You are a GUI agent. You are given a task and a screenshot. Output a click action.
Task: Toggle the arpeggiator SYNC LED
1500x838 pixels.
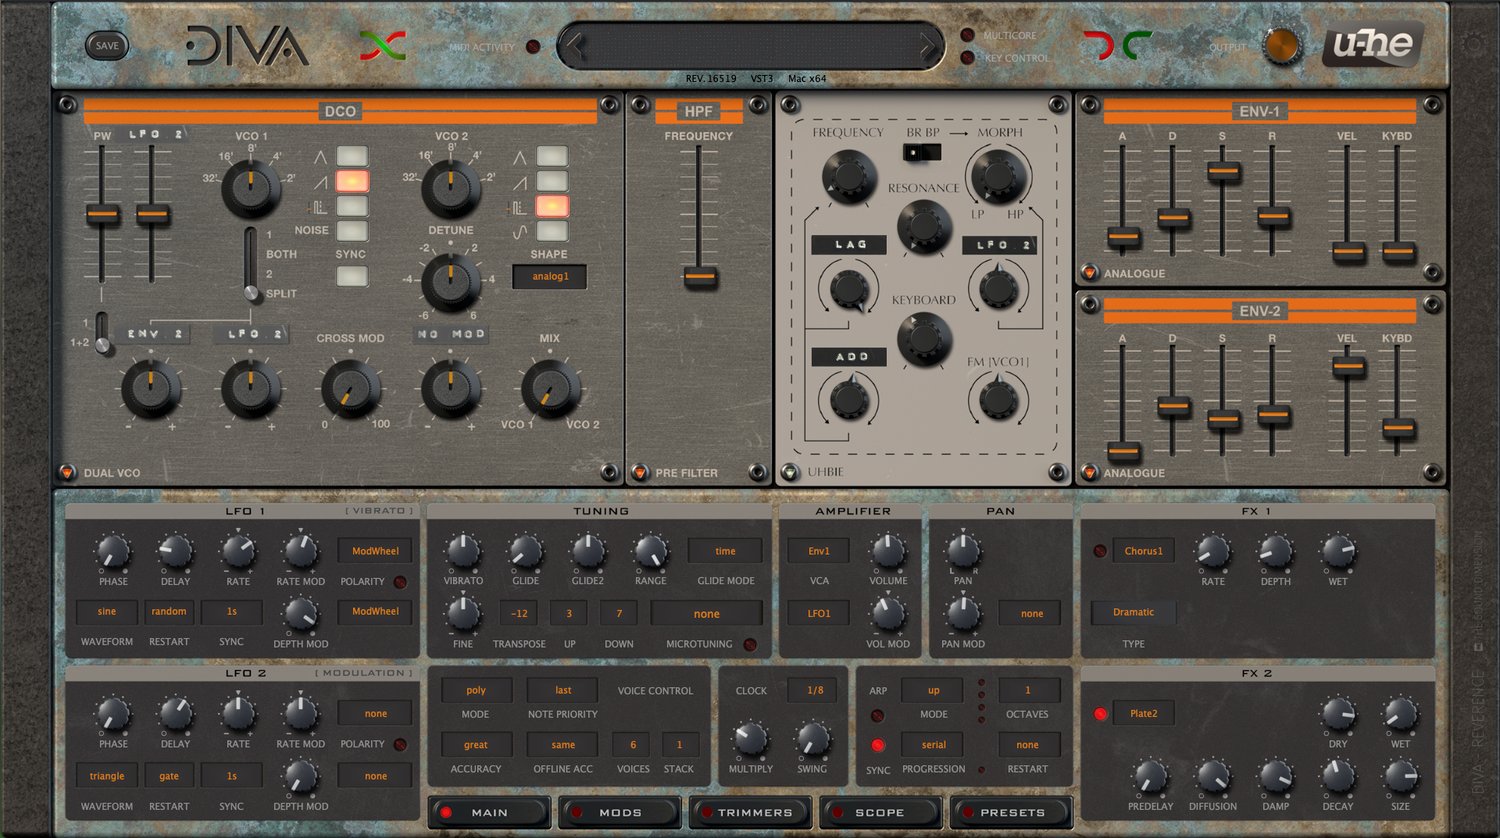[877, 746]
